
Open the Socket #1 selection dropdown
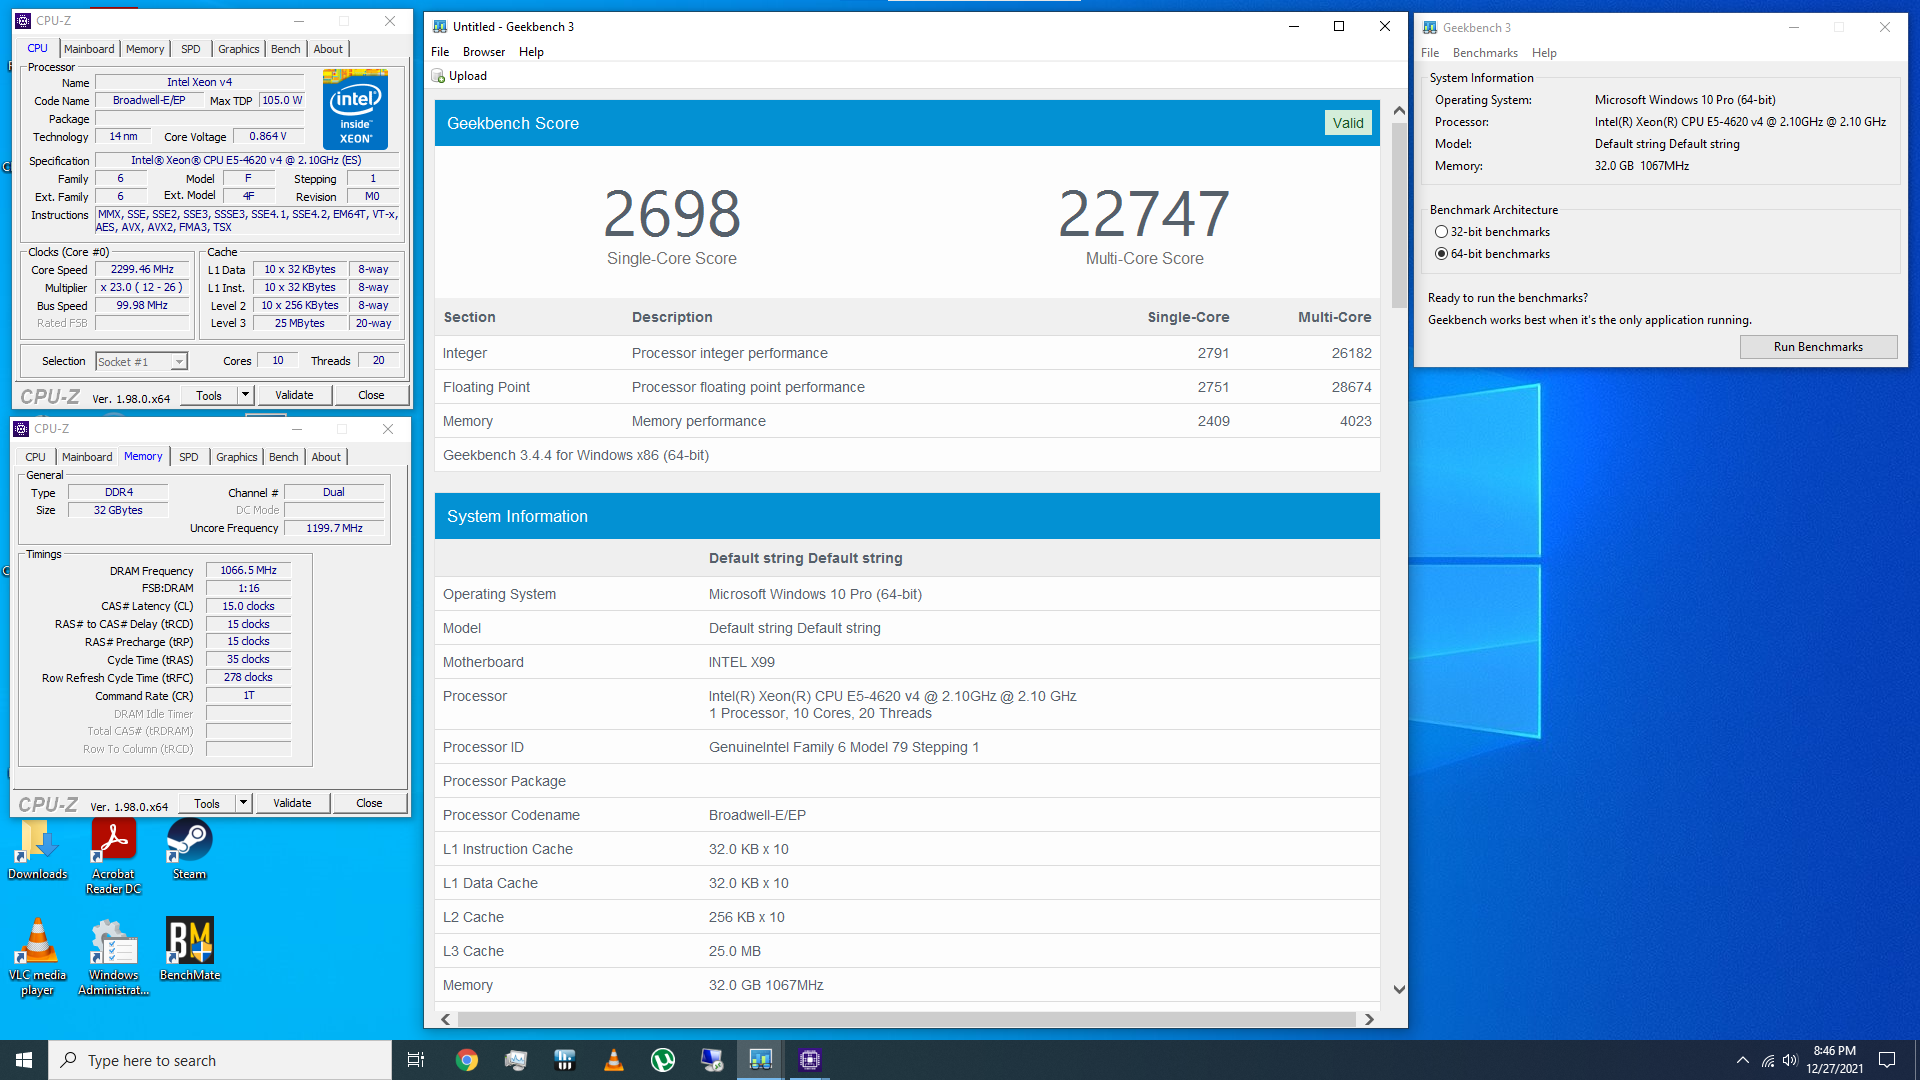pyautogui.click(x=141, y=362)
